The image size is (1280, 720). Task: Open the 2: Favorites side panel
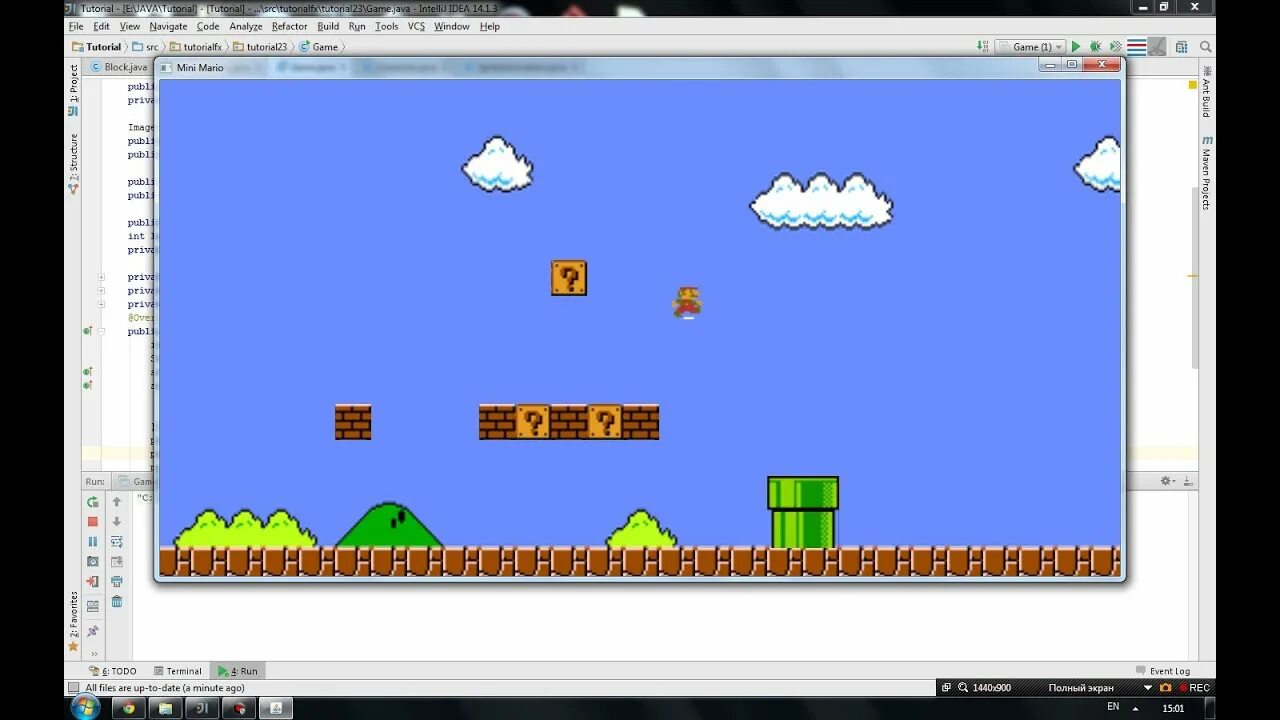(73, 620)
